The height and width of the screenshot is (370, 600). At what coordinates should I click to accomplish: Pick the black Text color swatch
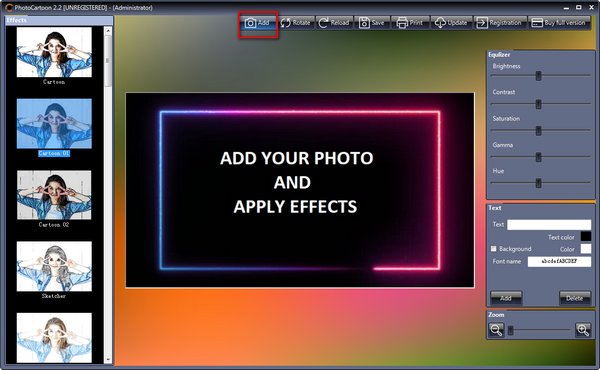(x=585, y=236)
